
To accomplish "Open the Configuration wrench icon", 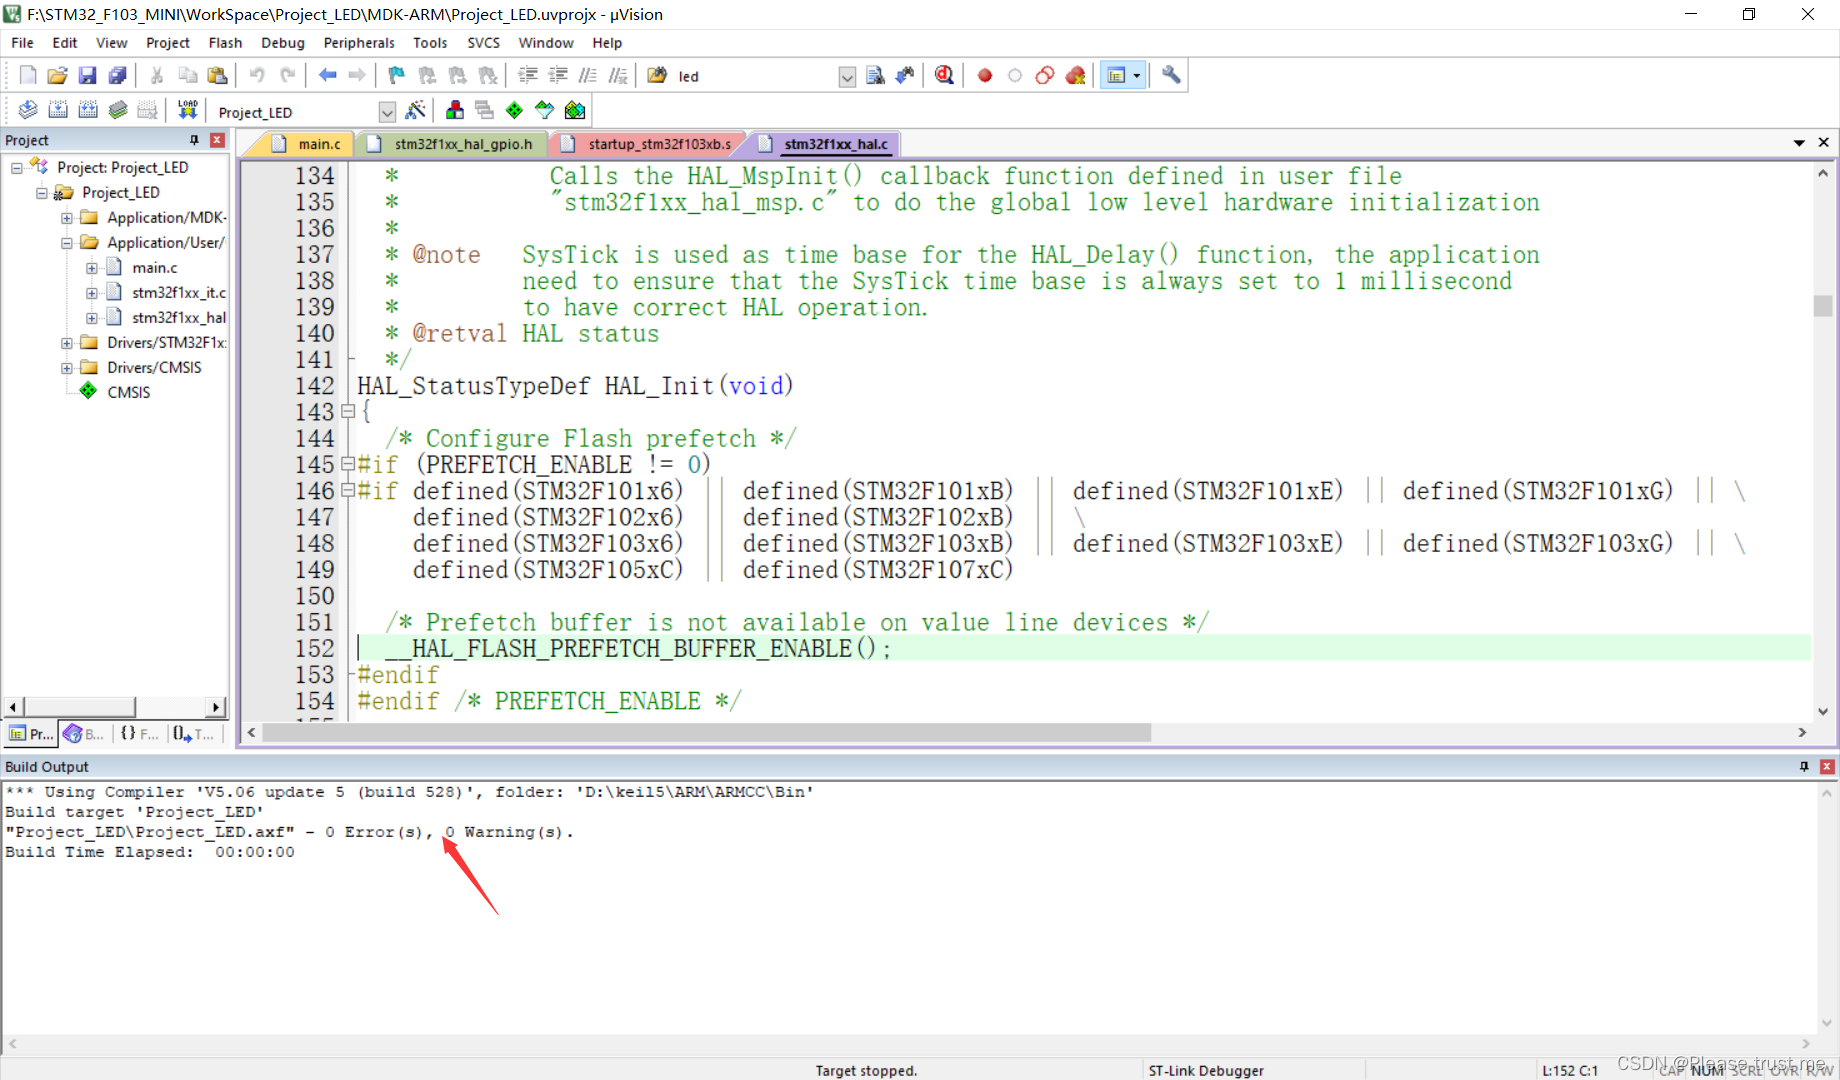I will (x=1171, y=75).
